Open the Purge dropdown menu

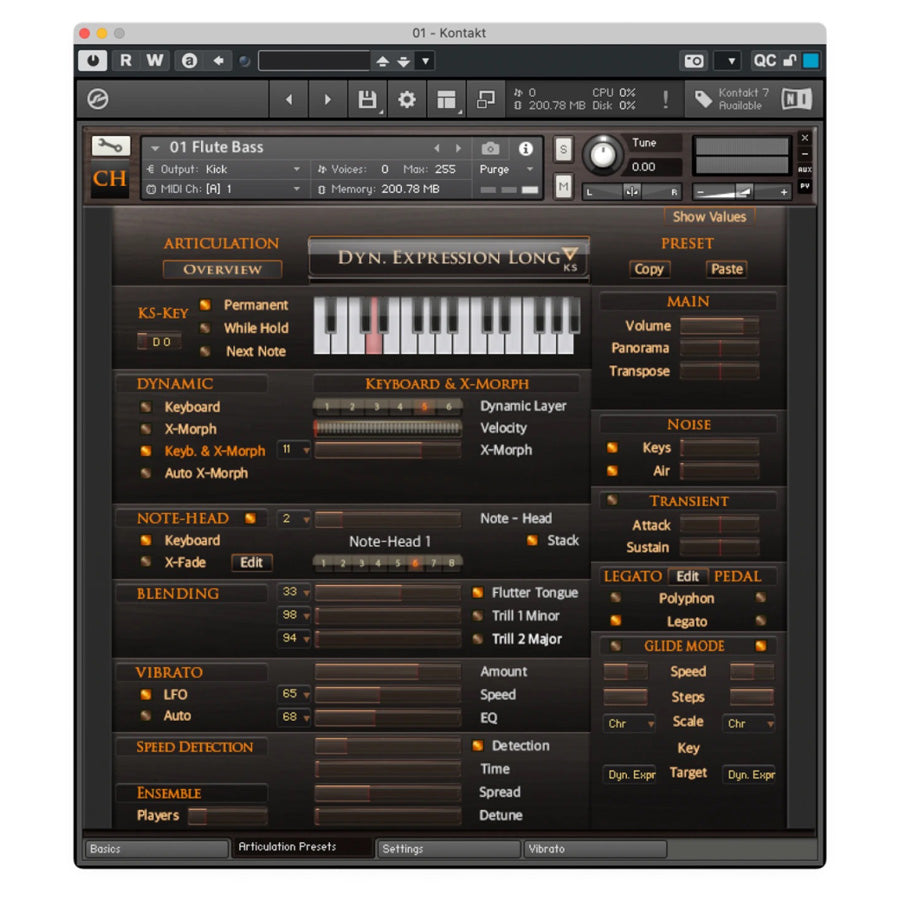tap(506, 170)
